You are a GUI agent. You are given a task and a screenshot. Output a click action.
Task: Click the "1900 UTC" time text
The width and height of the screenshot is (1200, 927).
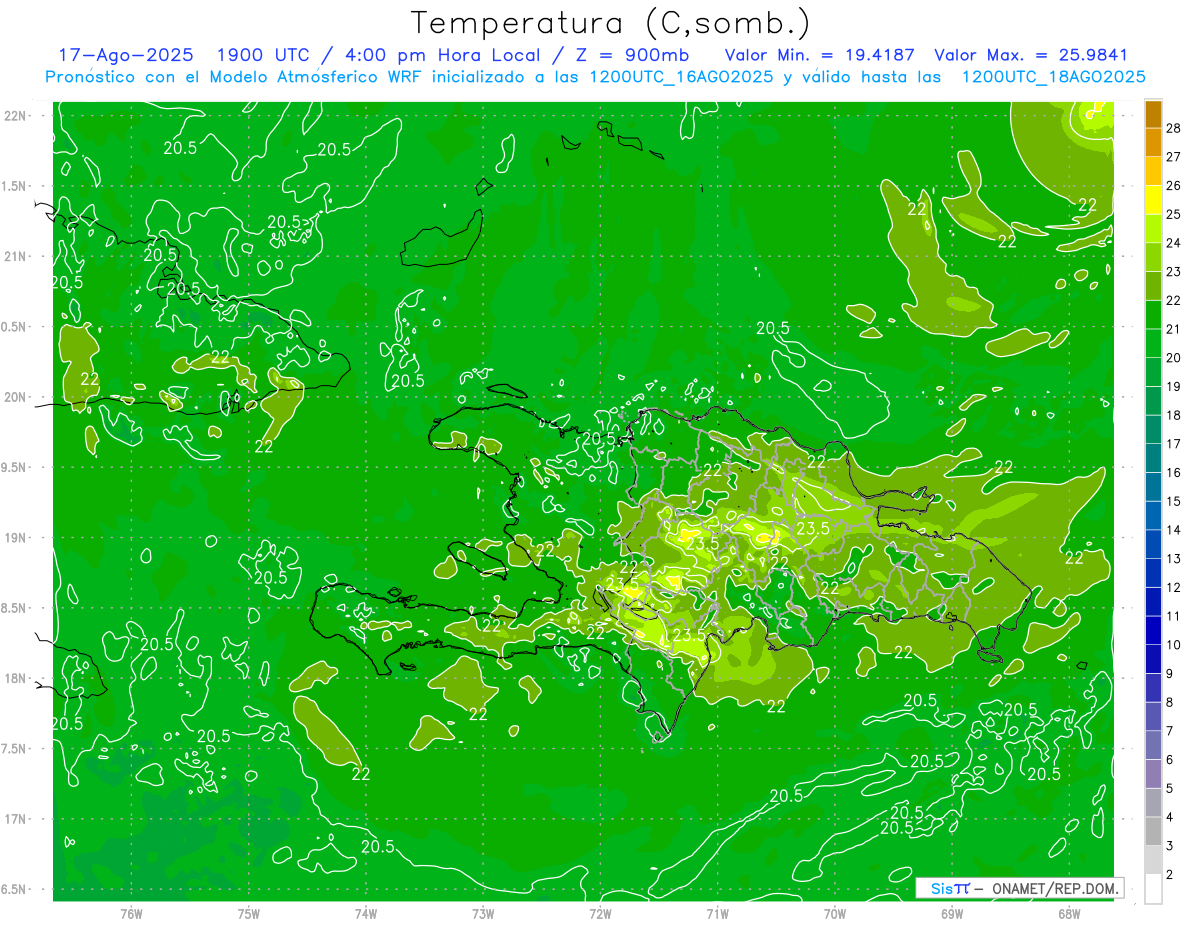tap(262, 55)
